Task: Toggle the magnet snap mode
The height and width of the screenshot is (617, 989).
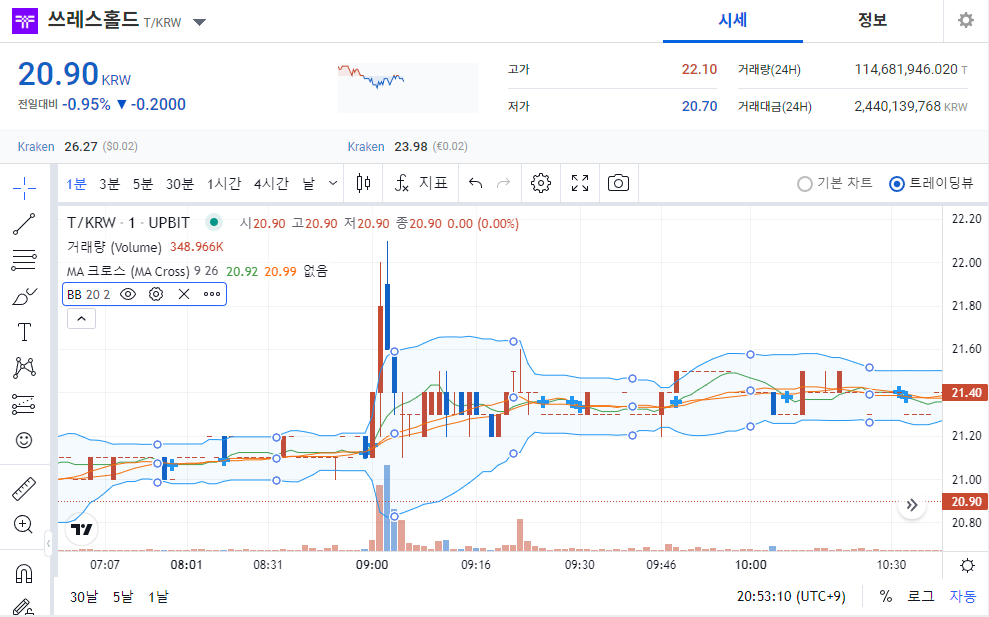Action: click(x=24, y=573)
